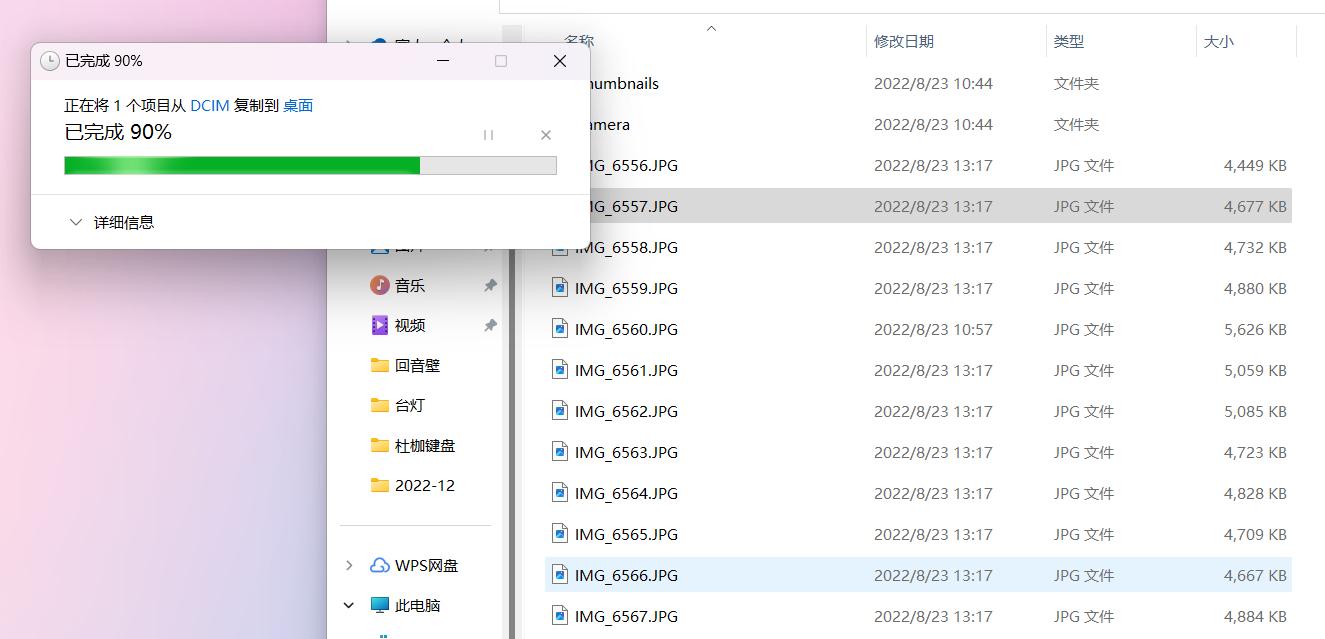Select the 4,732 KB size cell
Image resolution: width=1325 pixels, height=639 pixels.
tap(1255, 247)
